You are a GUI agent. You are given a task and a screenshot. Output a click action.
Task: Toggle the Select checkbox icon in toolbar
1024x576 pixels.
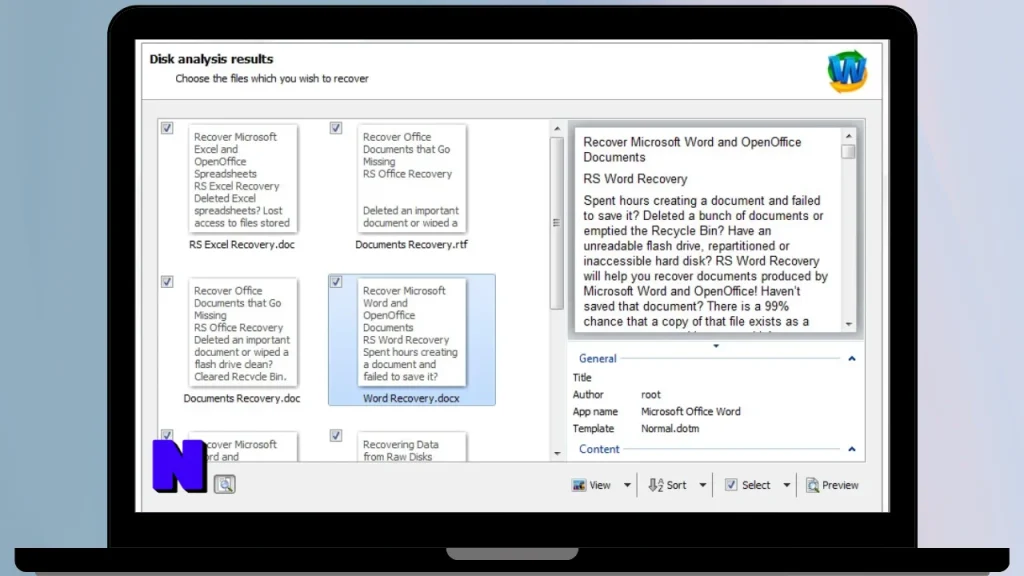click(731, 485)
